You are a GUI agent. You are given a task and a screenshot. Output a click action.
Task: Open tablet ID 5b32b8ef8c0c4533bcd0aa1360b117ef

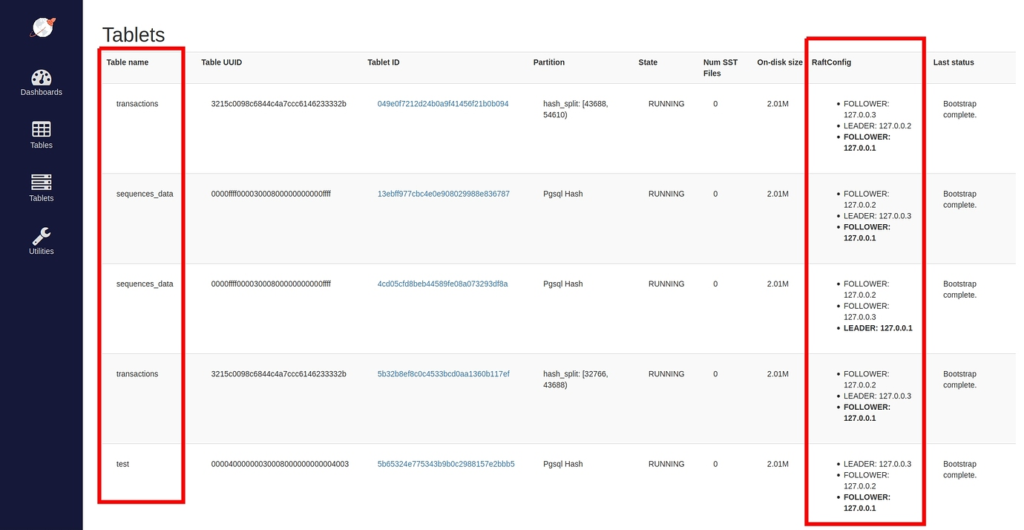pos(443,374)
